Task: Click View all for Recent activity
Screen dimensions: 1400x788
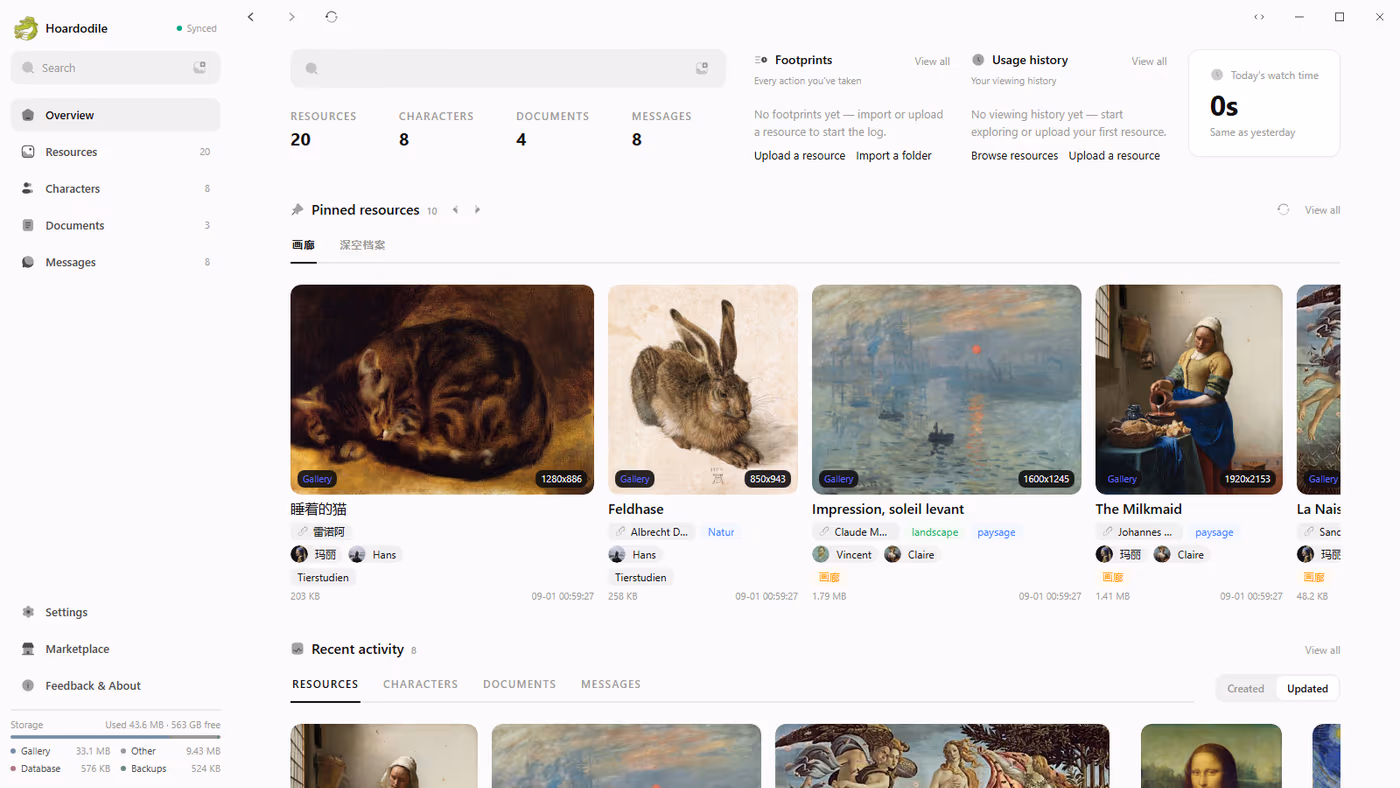Action: click(x=1322, y=650)
